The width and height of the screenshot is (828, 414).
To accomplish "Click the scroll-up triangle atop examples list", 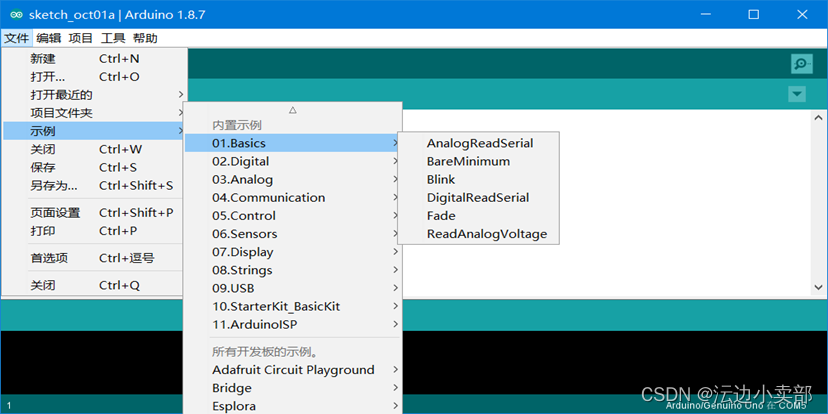I will [293, 110].
